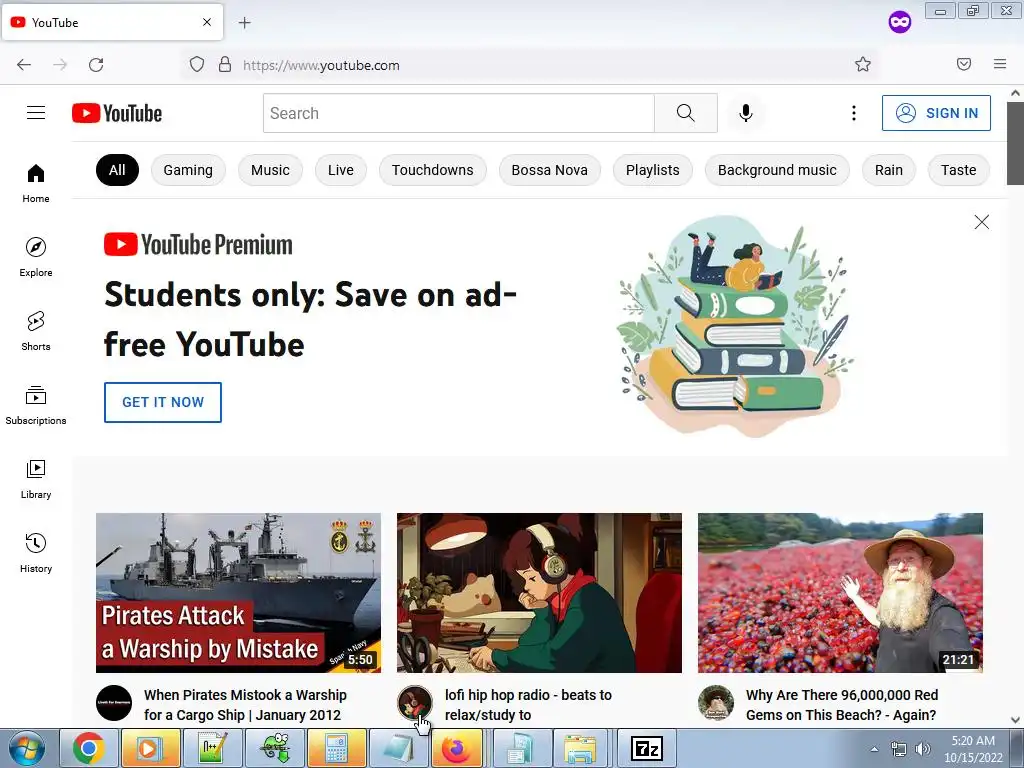The height and width of the screenshot is (768, 1024).
Task: Select the Taste filter chip
Action: point(958,170)
